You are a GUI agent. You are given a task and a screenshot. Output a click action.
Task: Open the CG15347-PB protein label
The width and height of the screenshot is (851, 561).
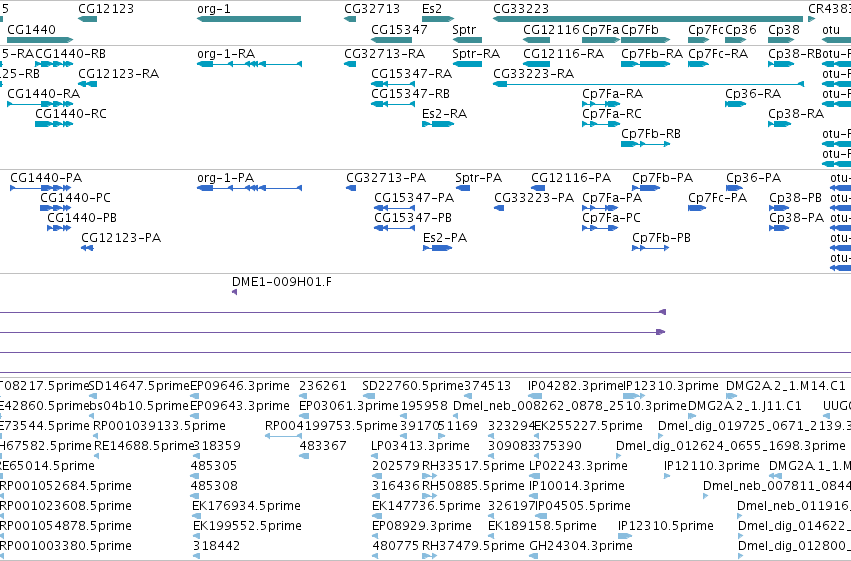[x=413, y=218]
